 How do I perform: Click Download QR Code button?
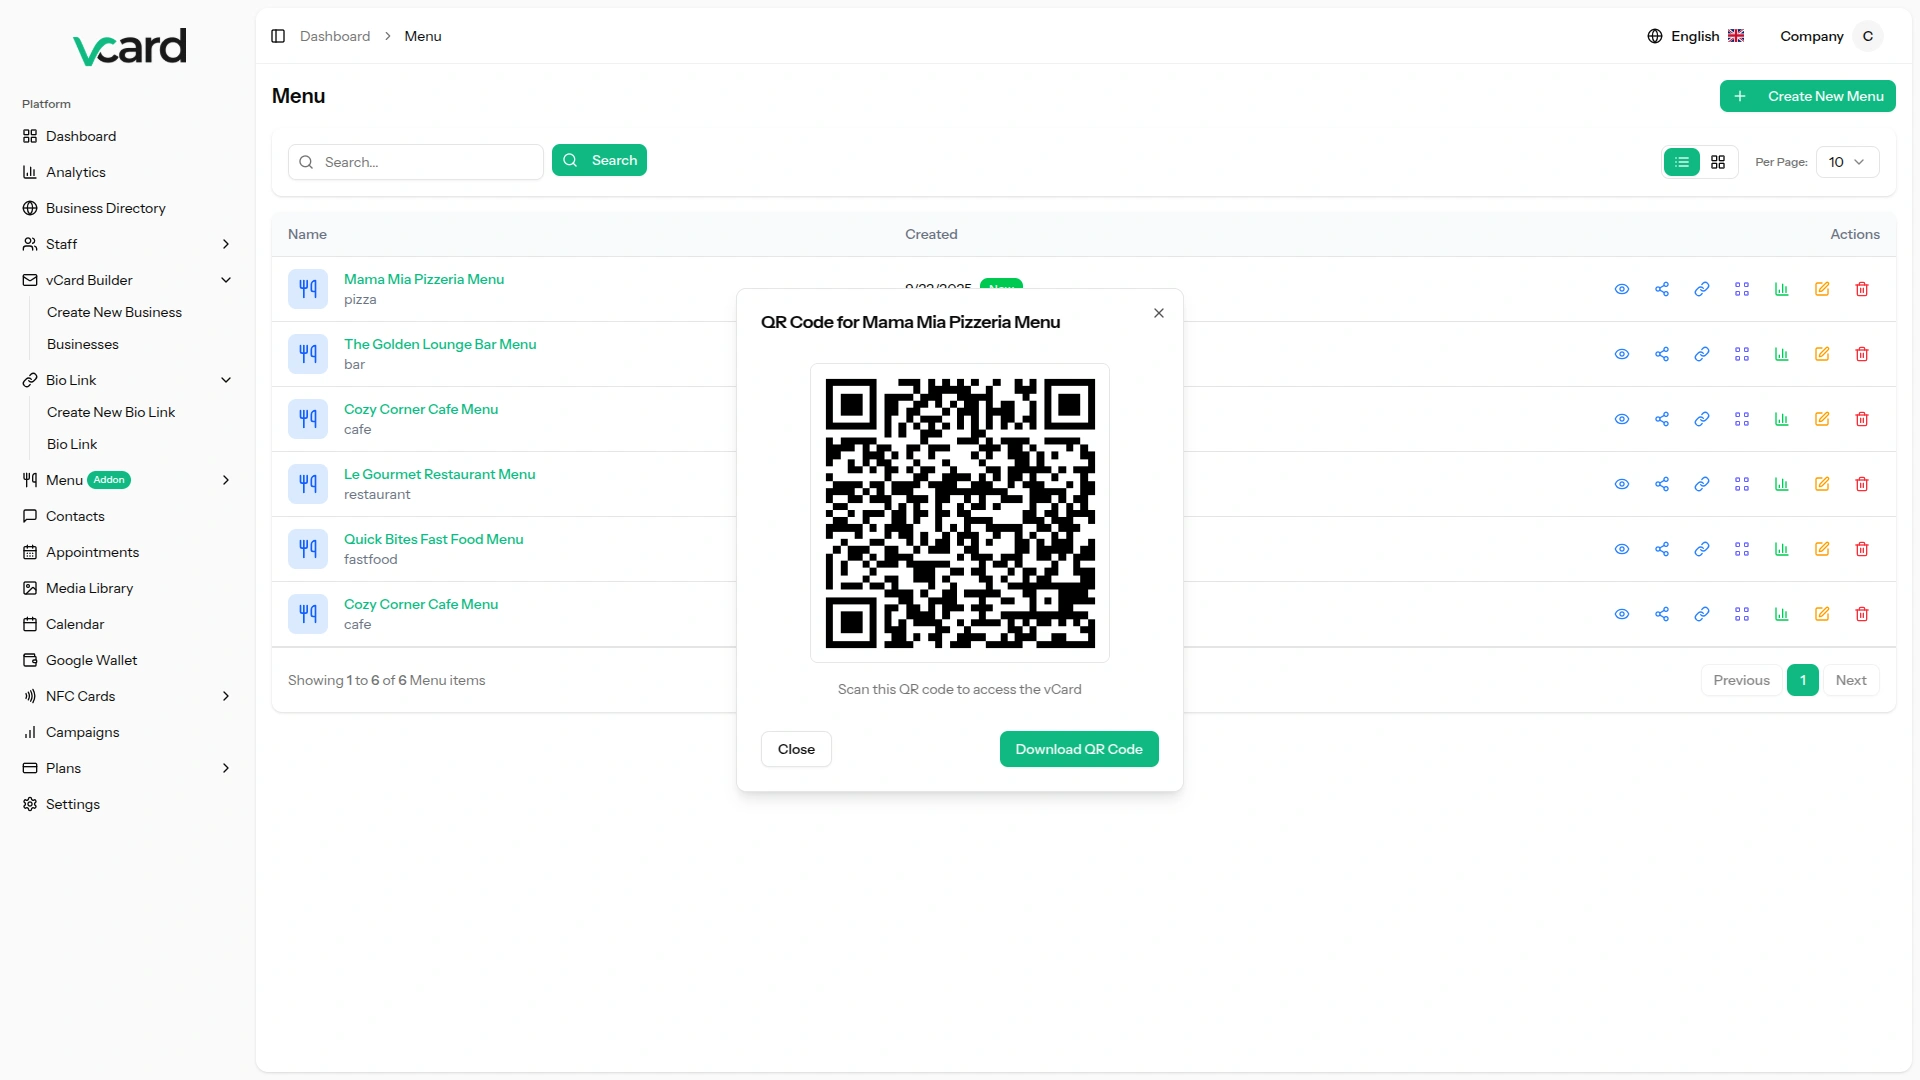coord(1079,749)
